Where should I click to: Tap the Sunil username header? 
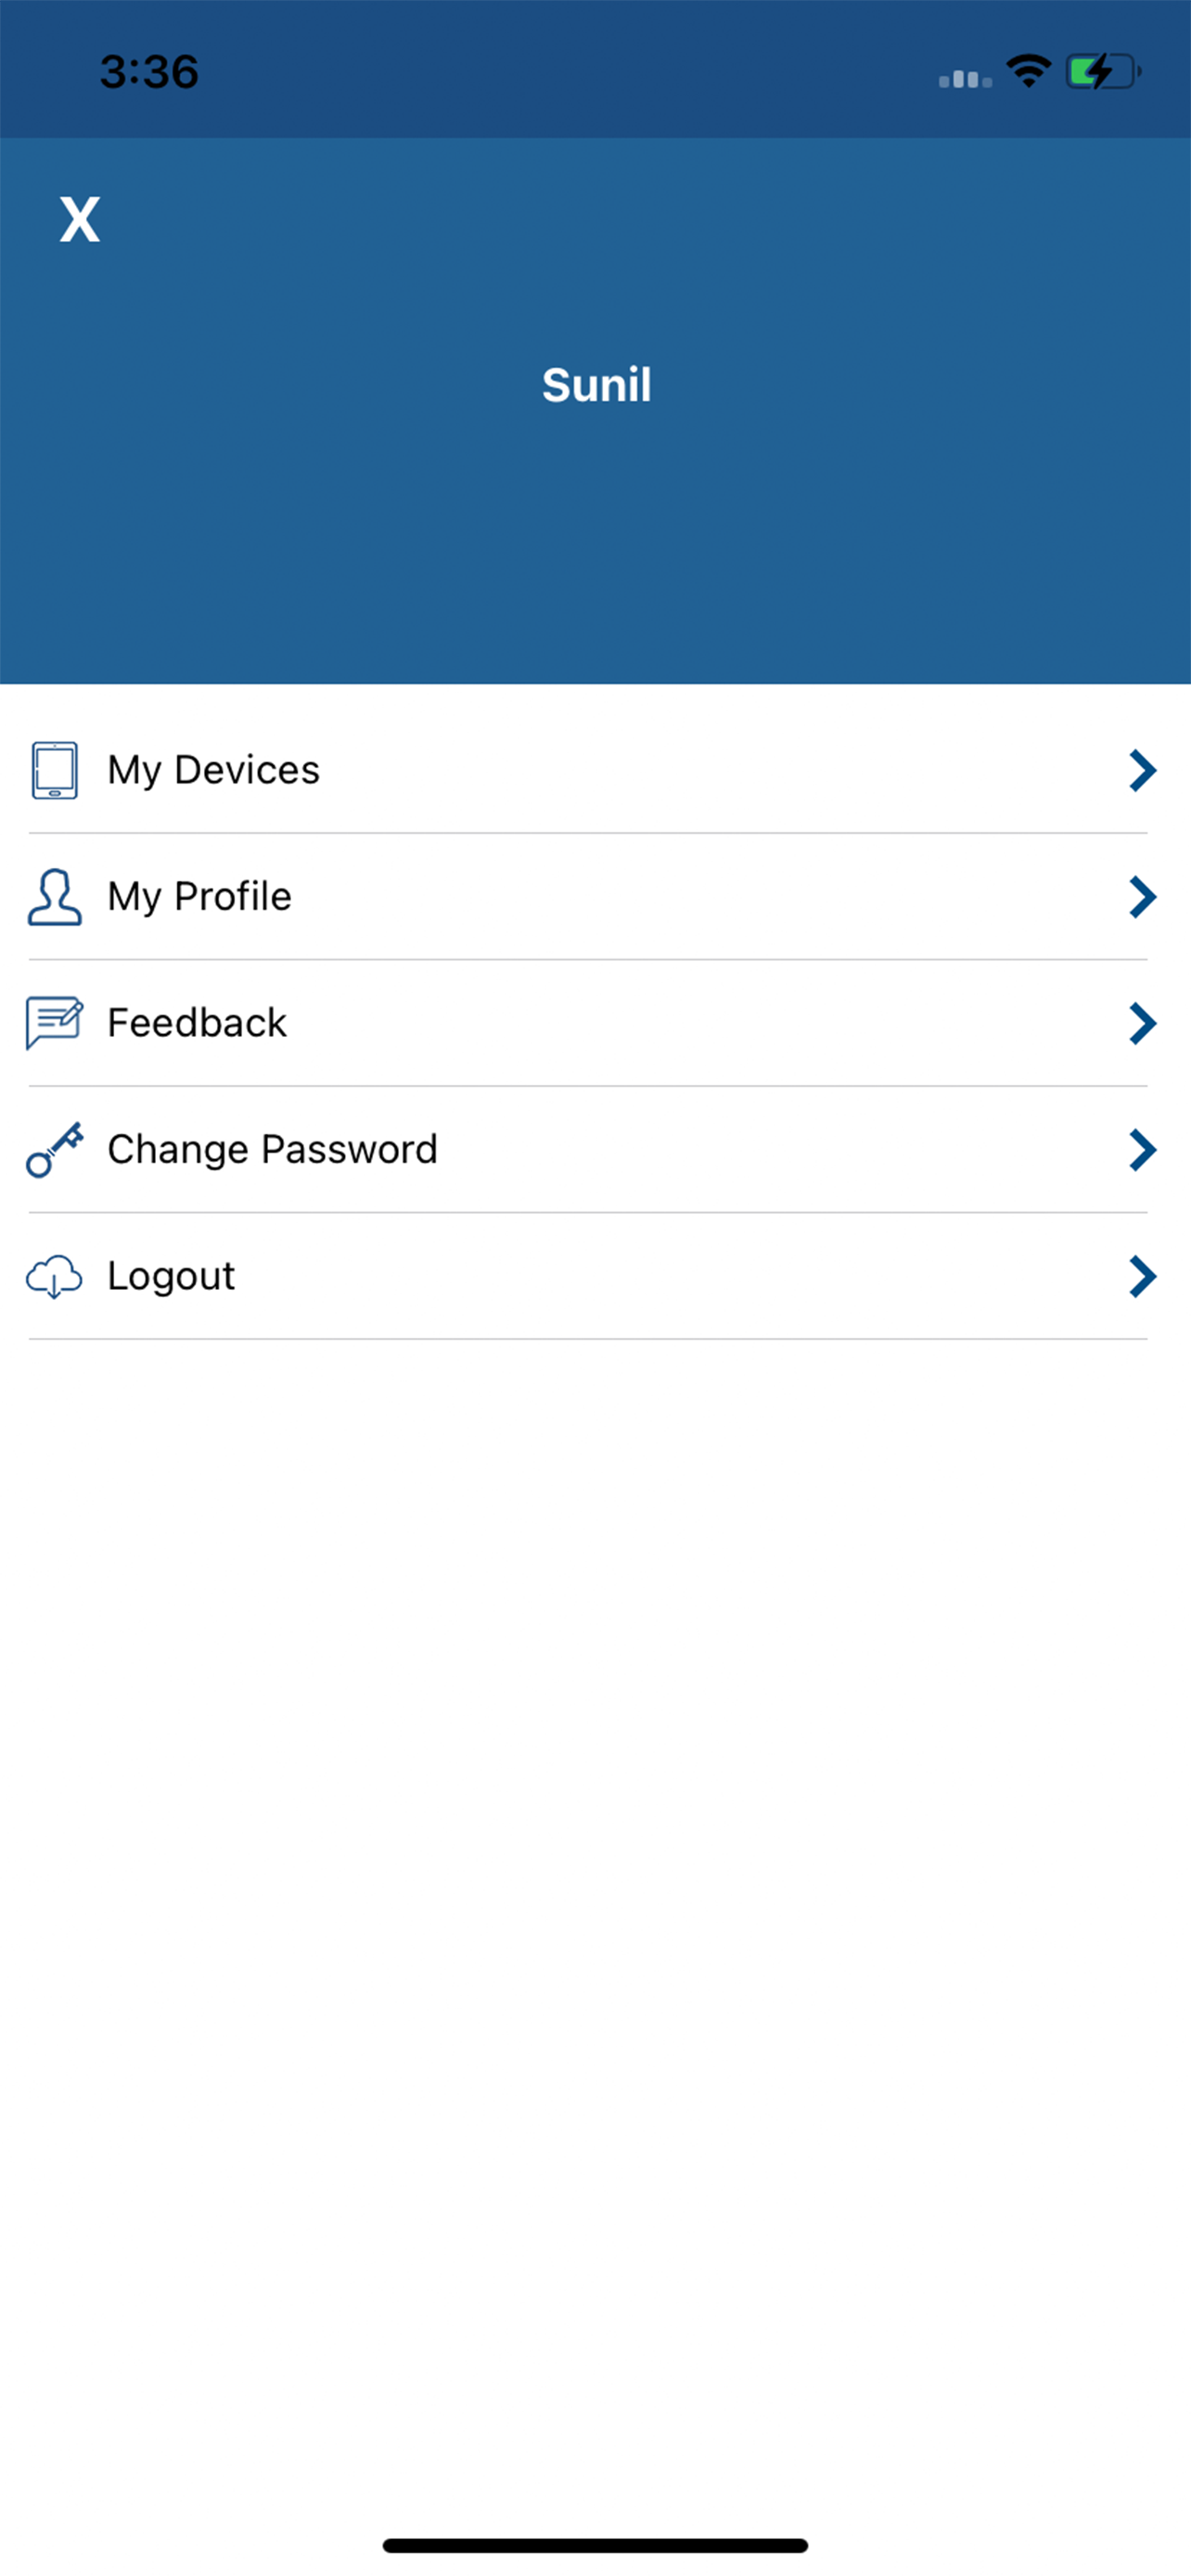[x=596, y=385]
